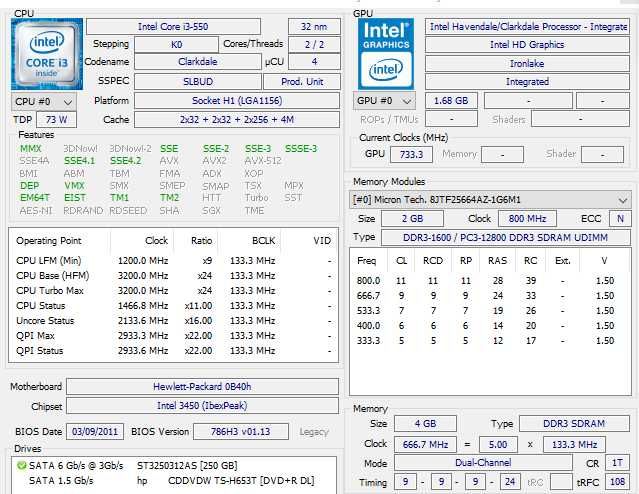Click the BCLK column header

(x=263, y=241)
